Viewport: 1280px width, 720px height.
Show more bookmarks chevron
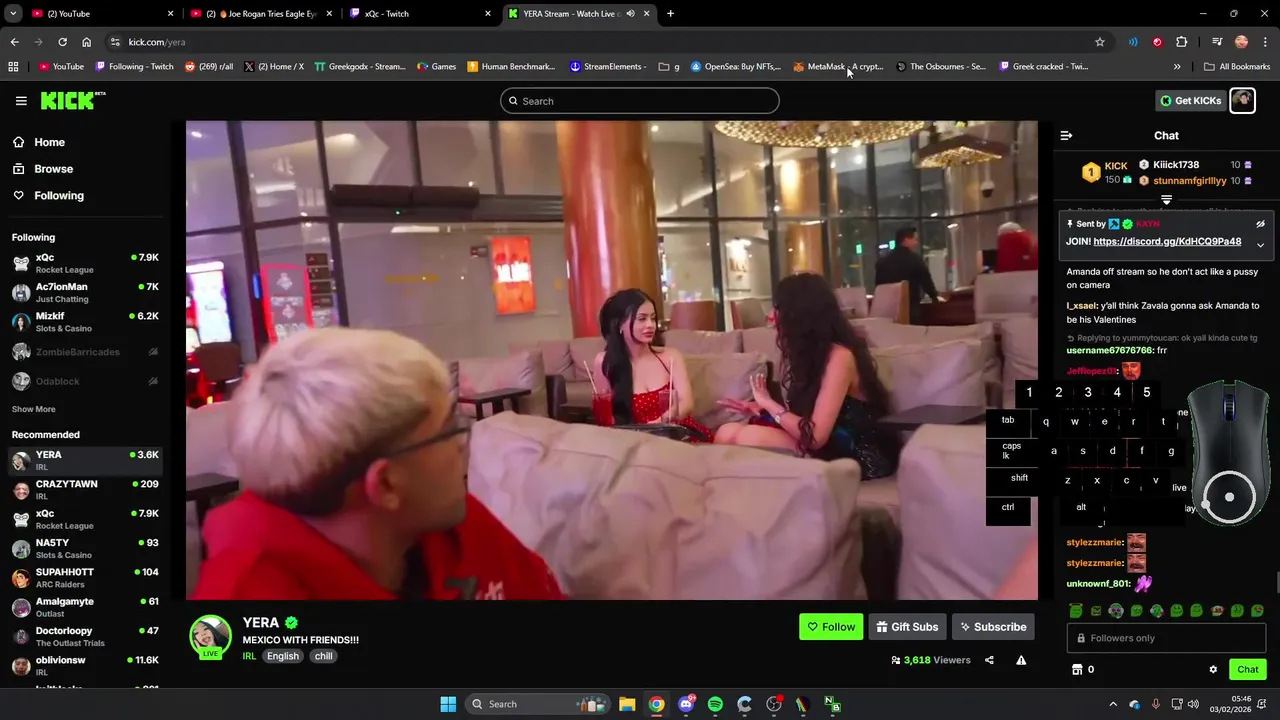tap(1177, 67)
